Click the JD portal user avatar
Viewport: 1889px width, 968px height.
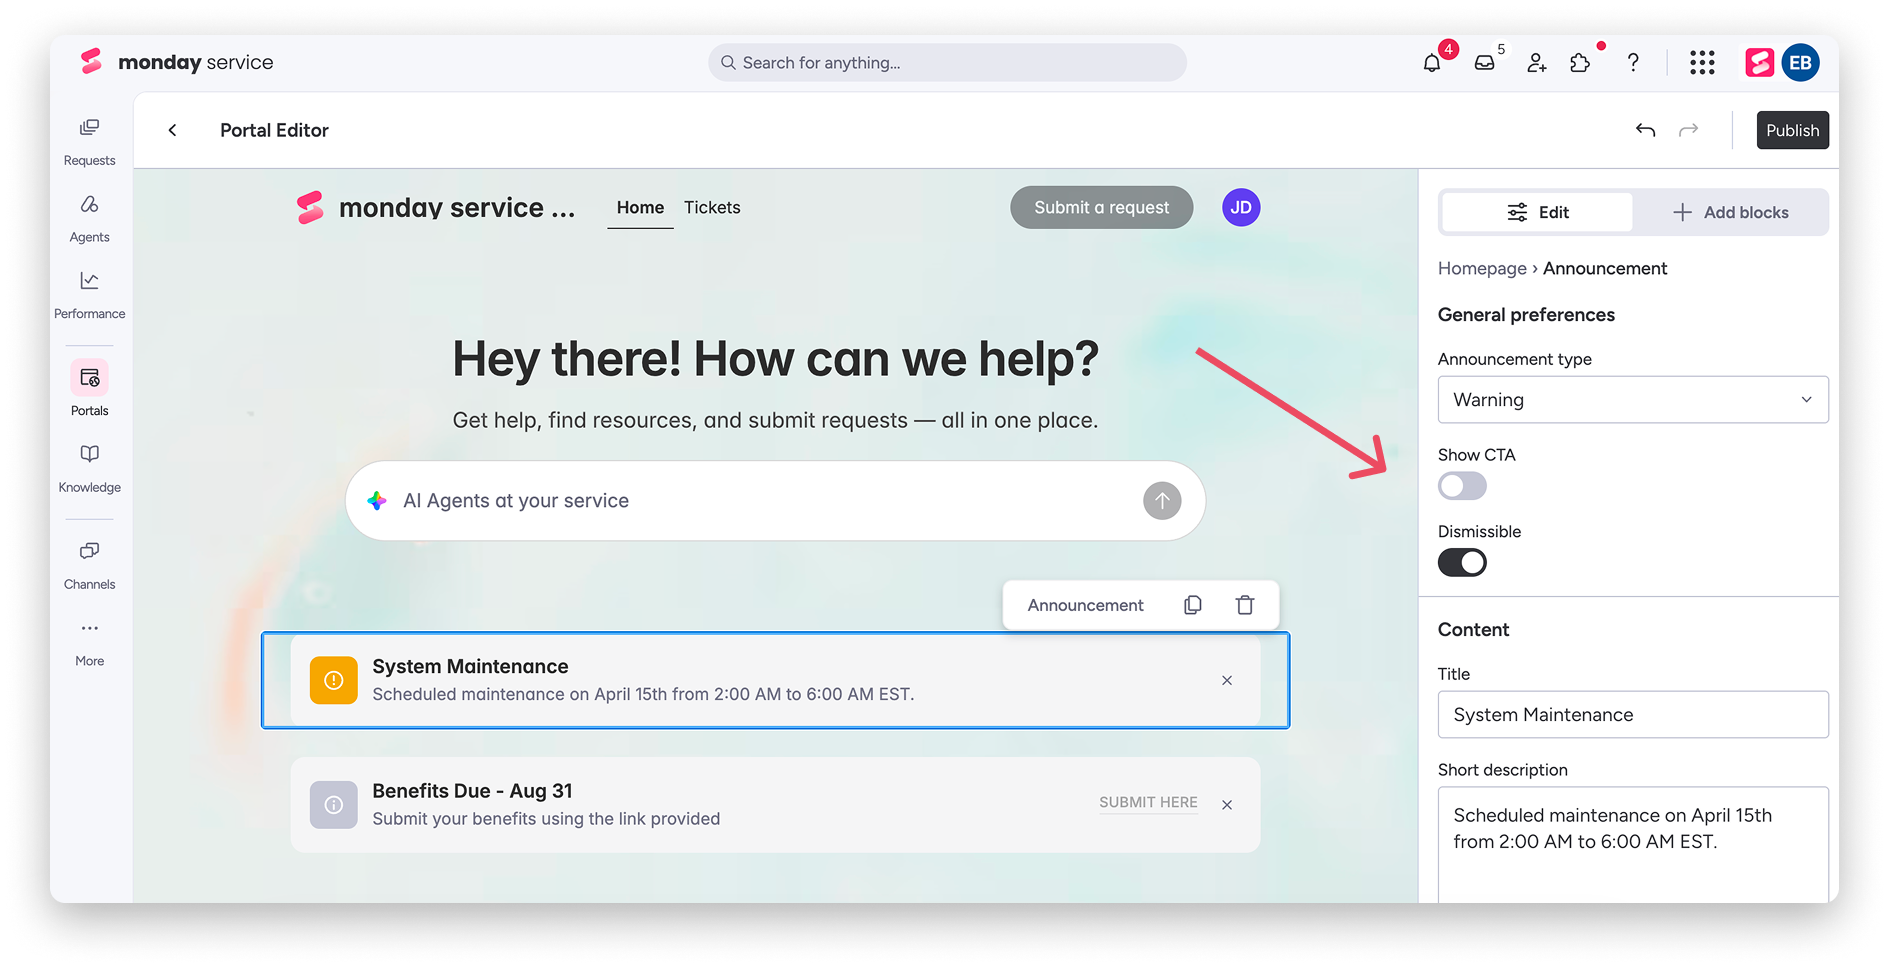pyautogui.click(x=1241, y=207)
